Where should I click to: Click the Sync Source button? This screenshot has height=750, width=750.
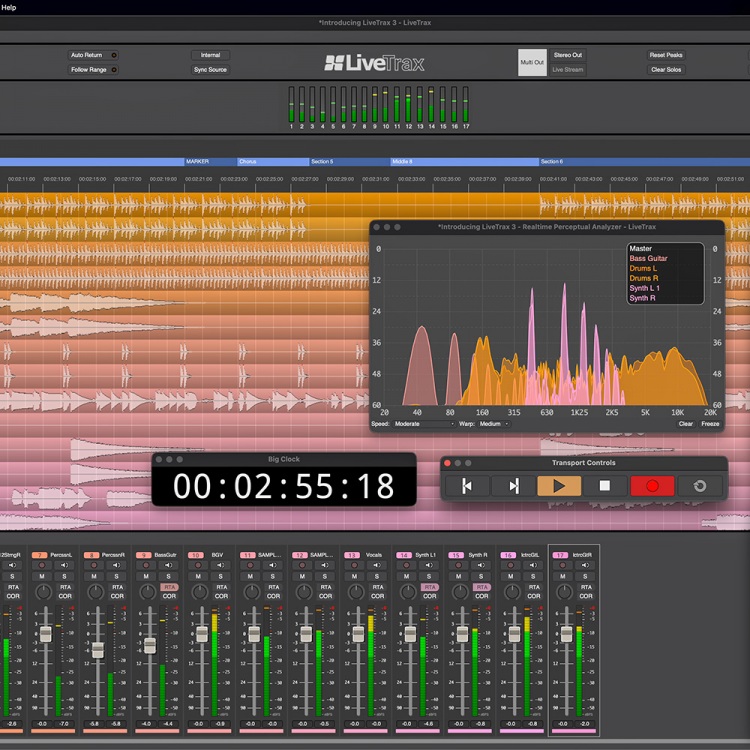210,69
